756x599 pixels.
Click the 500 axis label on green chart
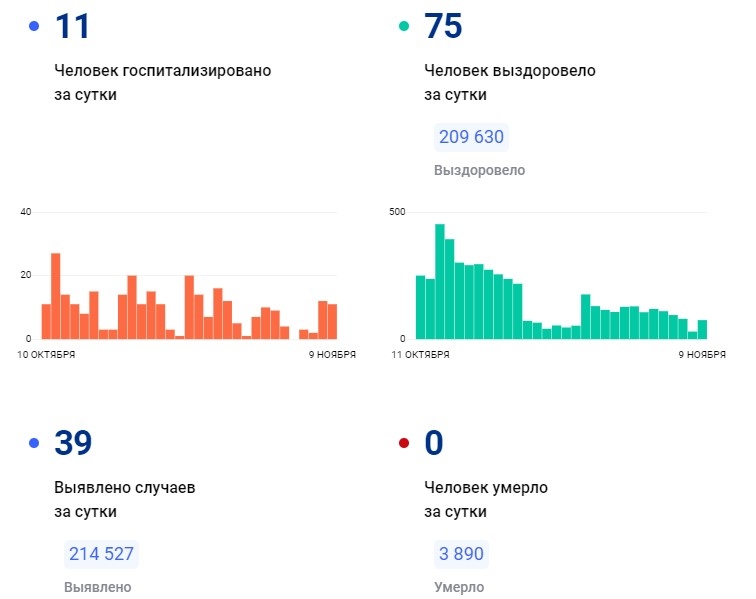(397, 212)
